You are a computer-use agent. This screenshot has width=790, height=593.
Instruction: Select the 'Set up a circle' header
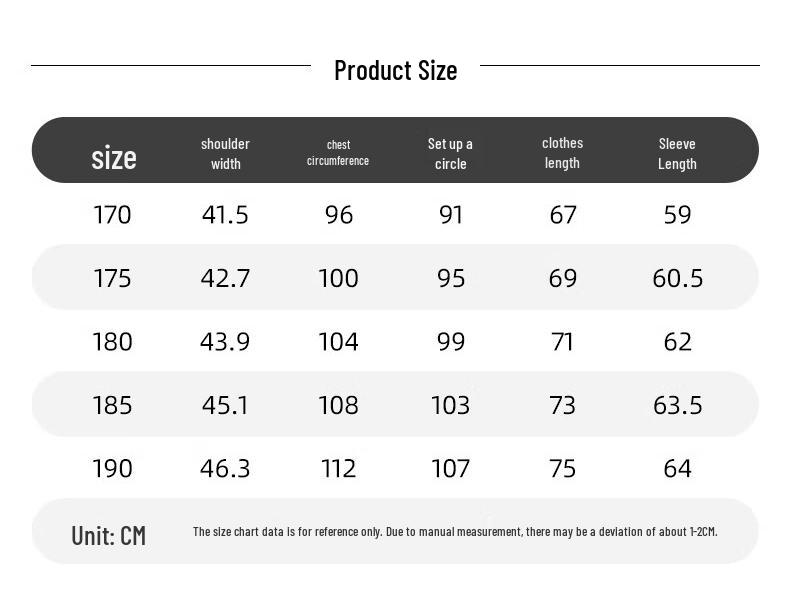(450, 153)
